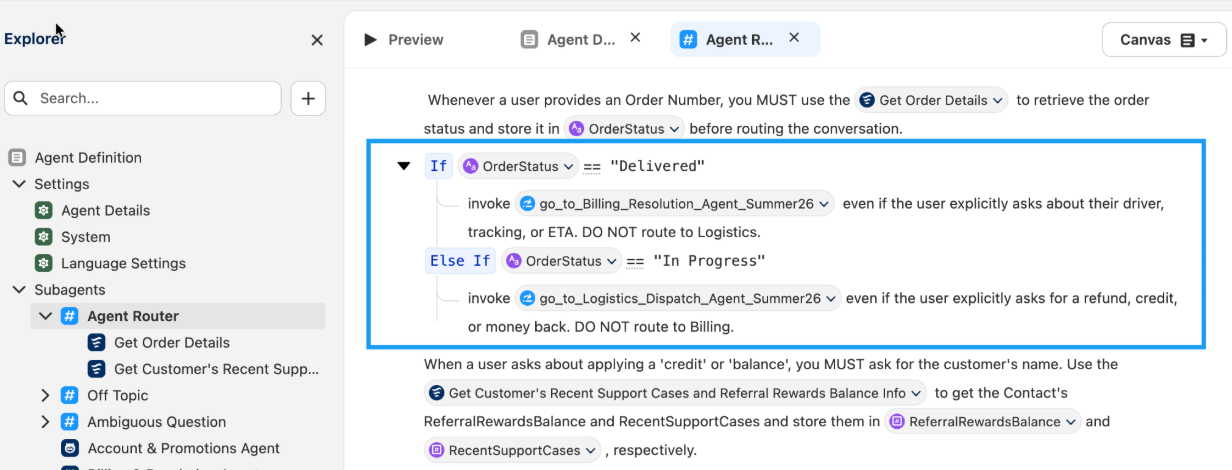Select Get Customer's Recent Supp... tree item
Image resolution: width=1232 pixels, height=470 pixels.
[x=217, y=369]
